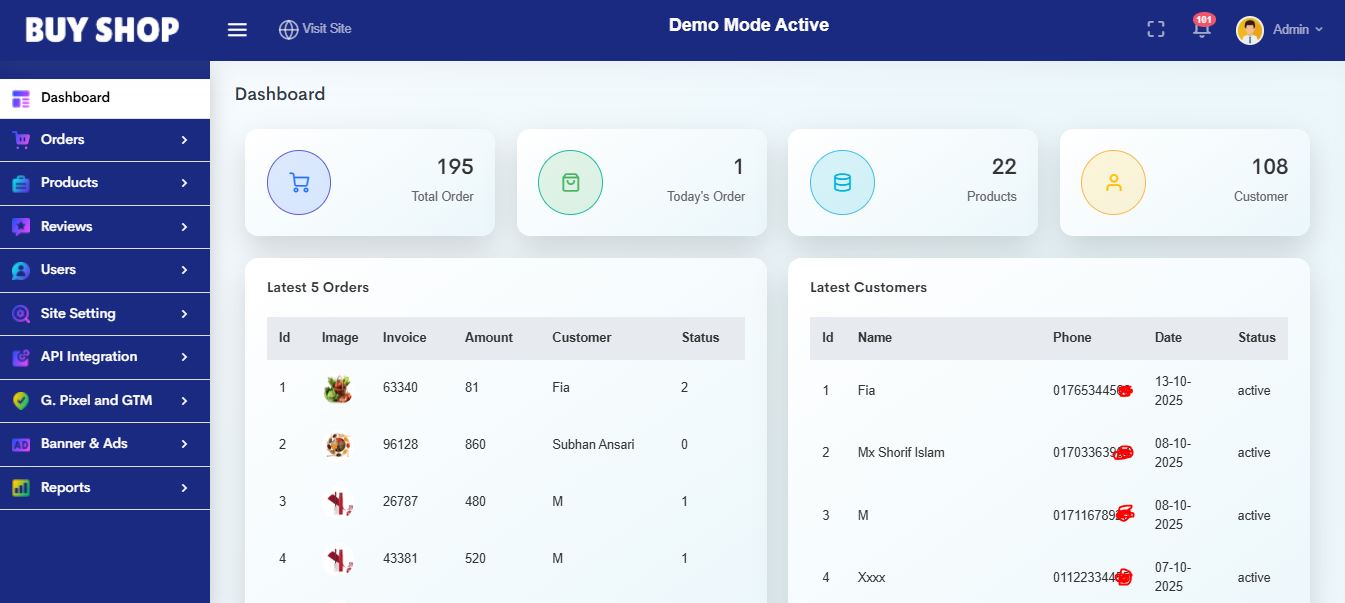Screen dimensions: 1345x603
Task: Open the Reports menu item
Action: (x=66, y=488)
